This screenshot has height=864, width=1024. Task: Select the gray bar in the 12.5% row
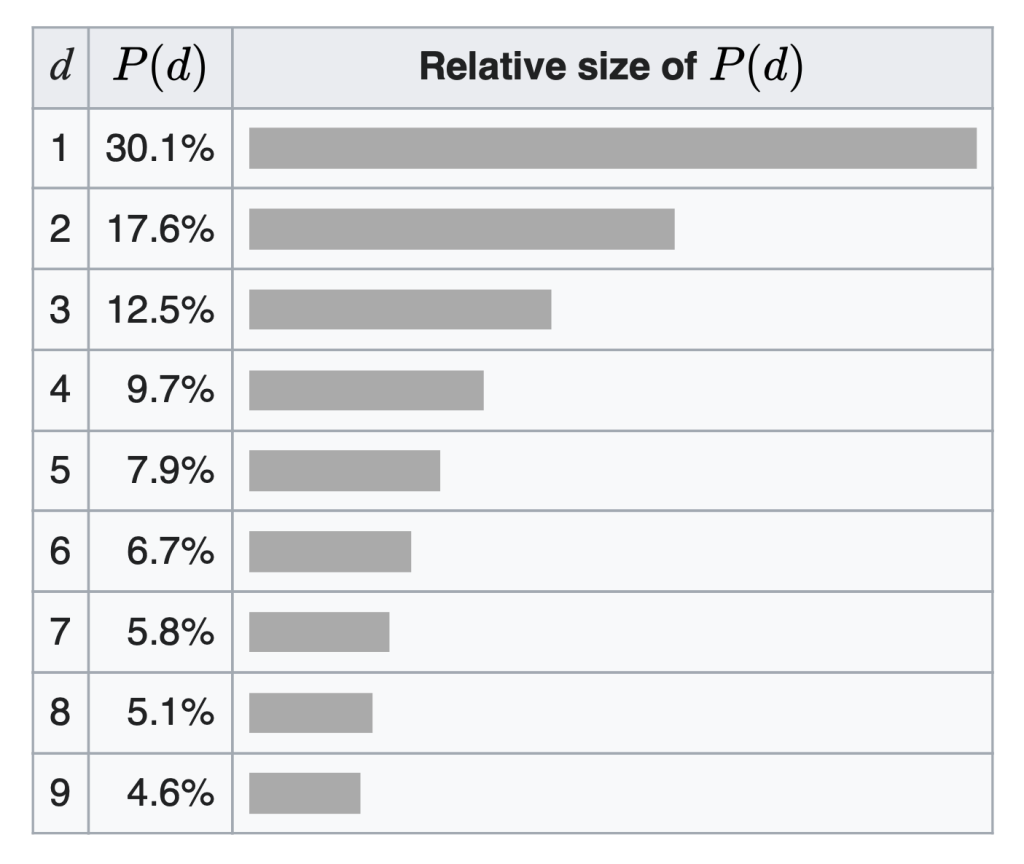pyautogui.click(x=400, y=310)
